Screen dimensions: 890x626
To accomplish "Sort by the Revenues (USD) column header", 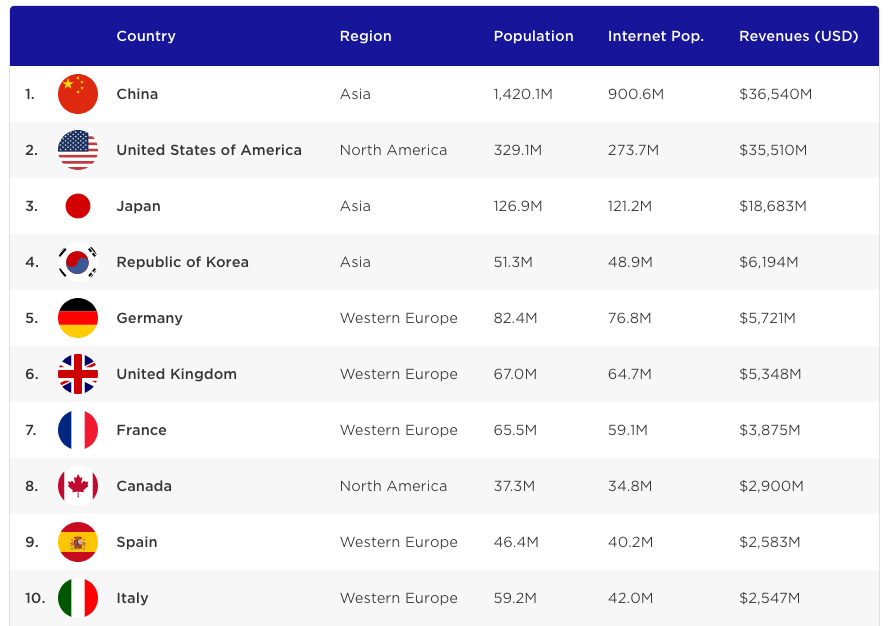I will [799, 36].
